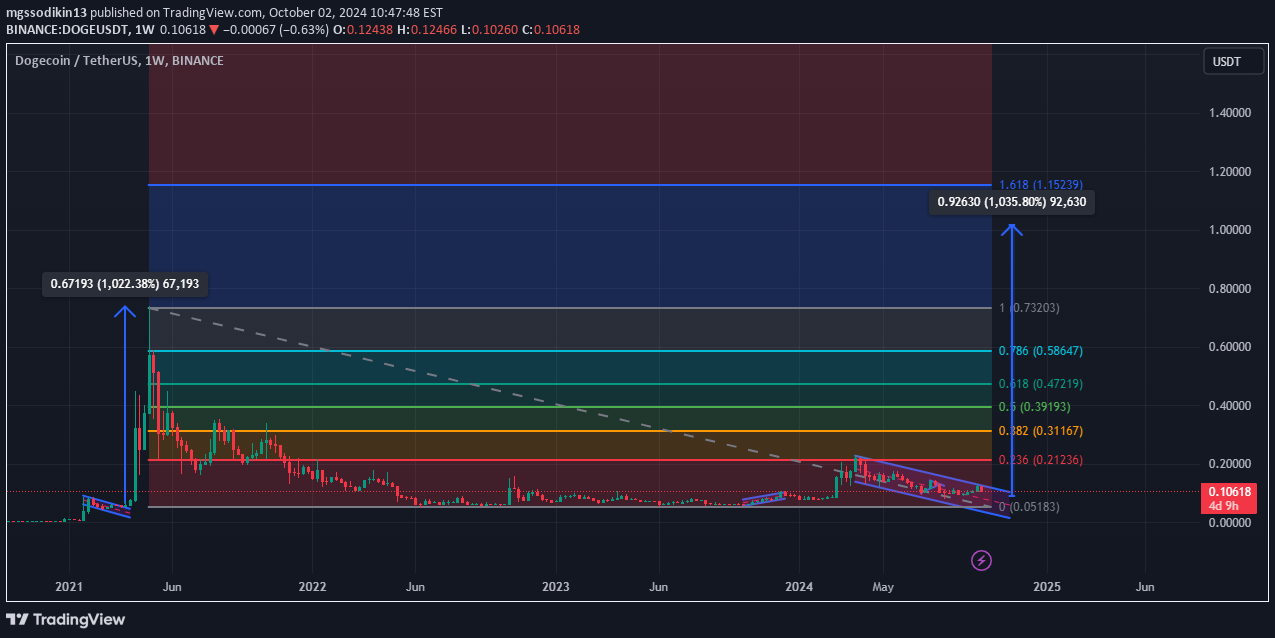Click the TradingView logo at bottom left
The image size is (1275, 638).
coord(66,619)
